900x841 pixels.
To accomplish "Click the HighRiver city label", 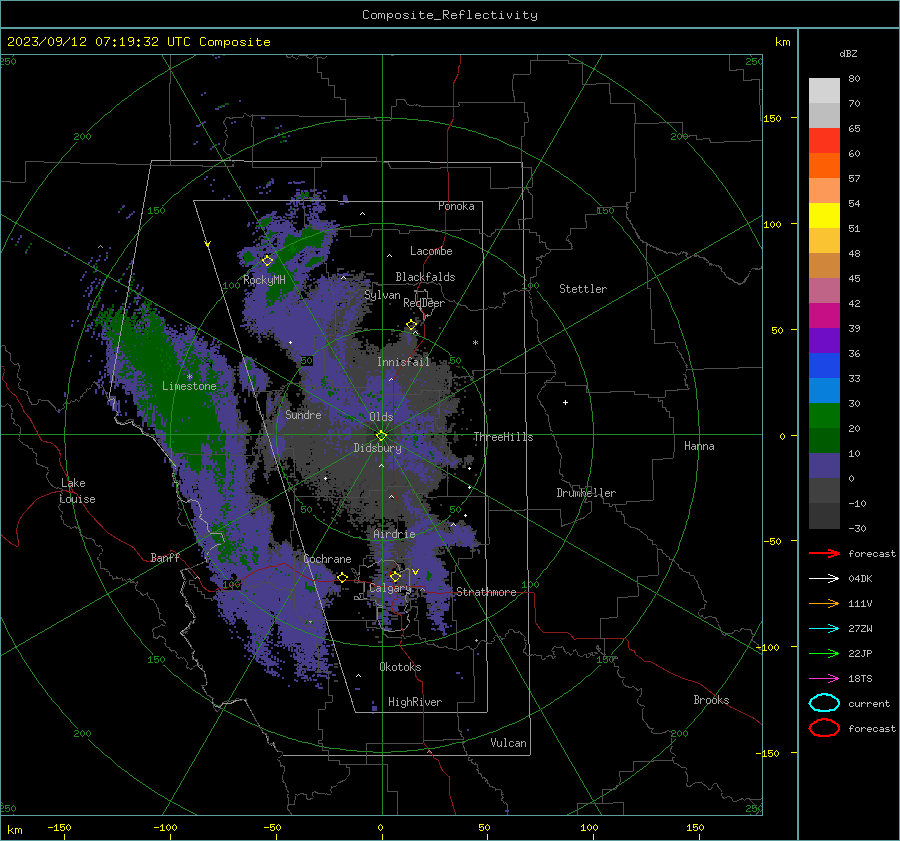I will tap(415, 702).
